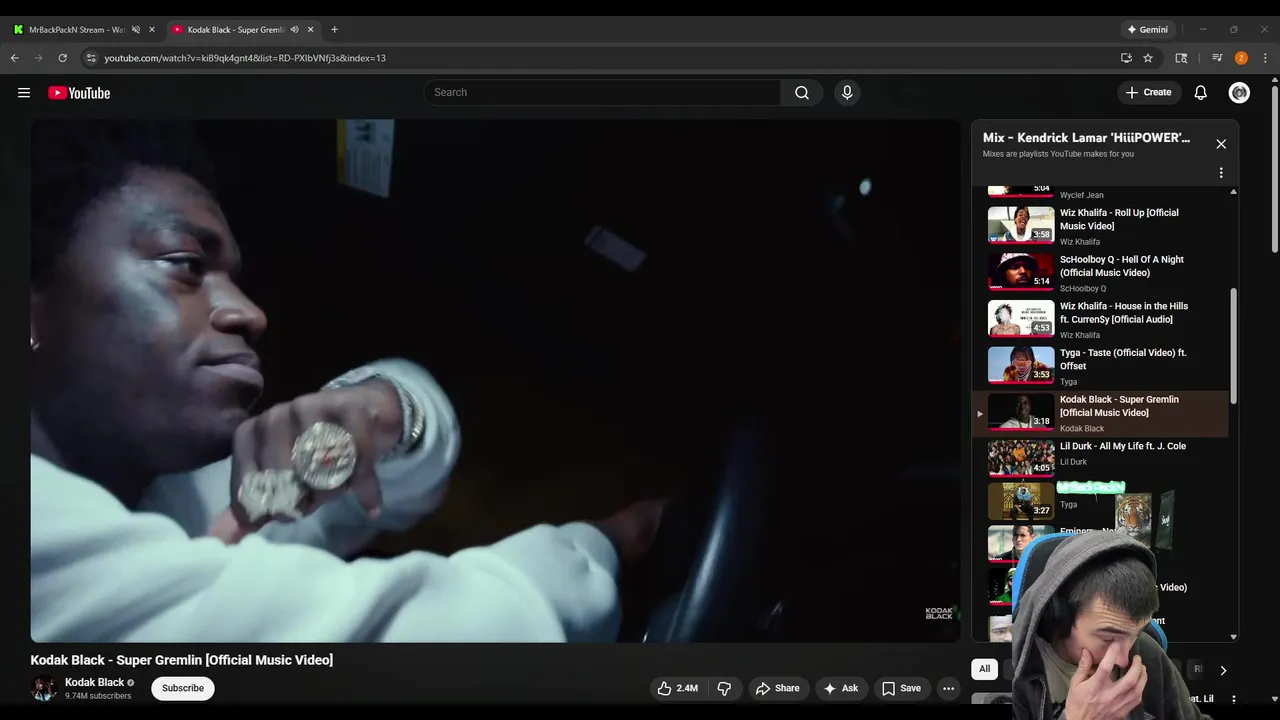Image resolution: width=1280 pixels, height=720 pixels.
Task: Click the Lil Durk channel name
Action: pos(1073,462)
